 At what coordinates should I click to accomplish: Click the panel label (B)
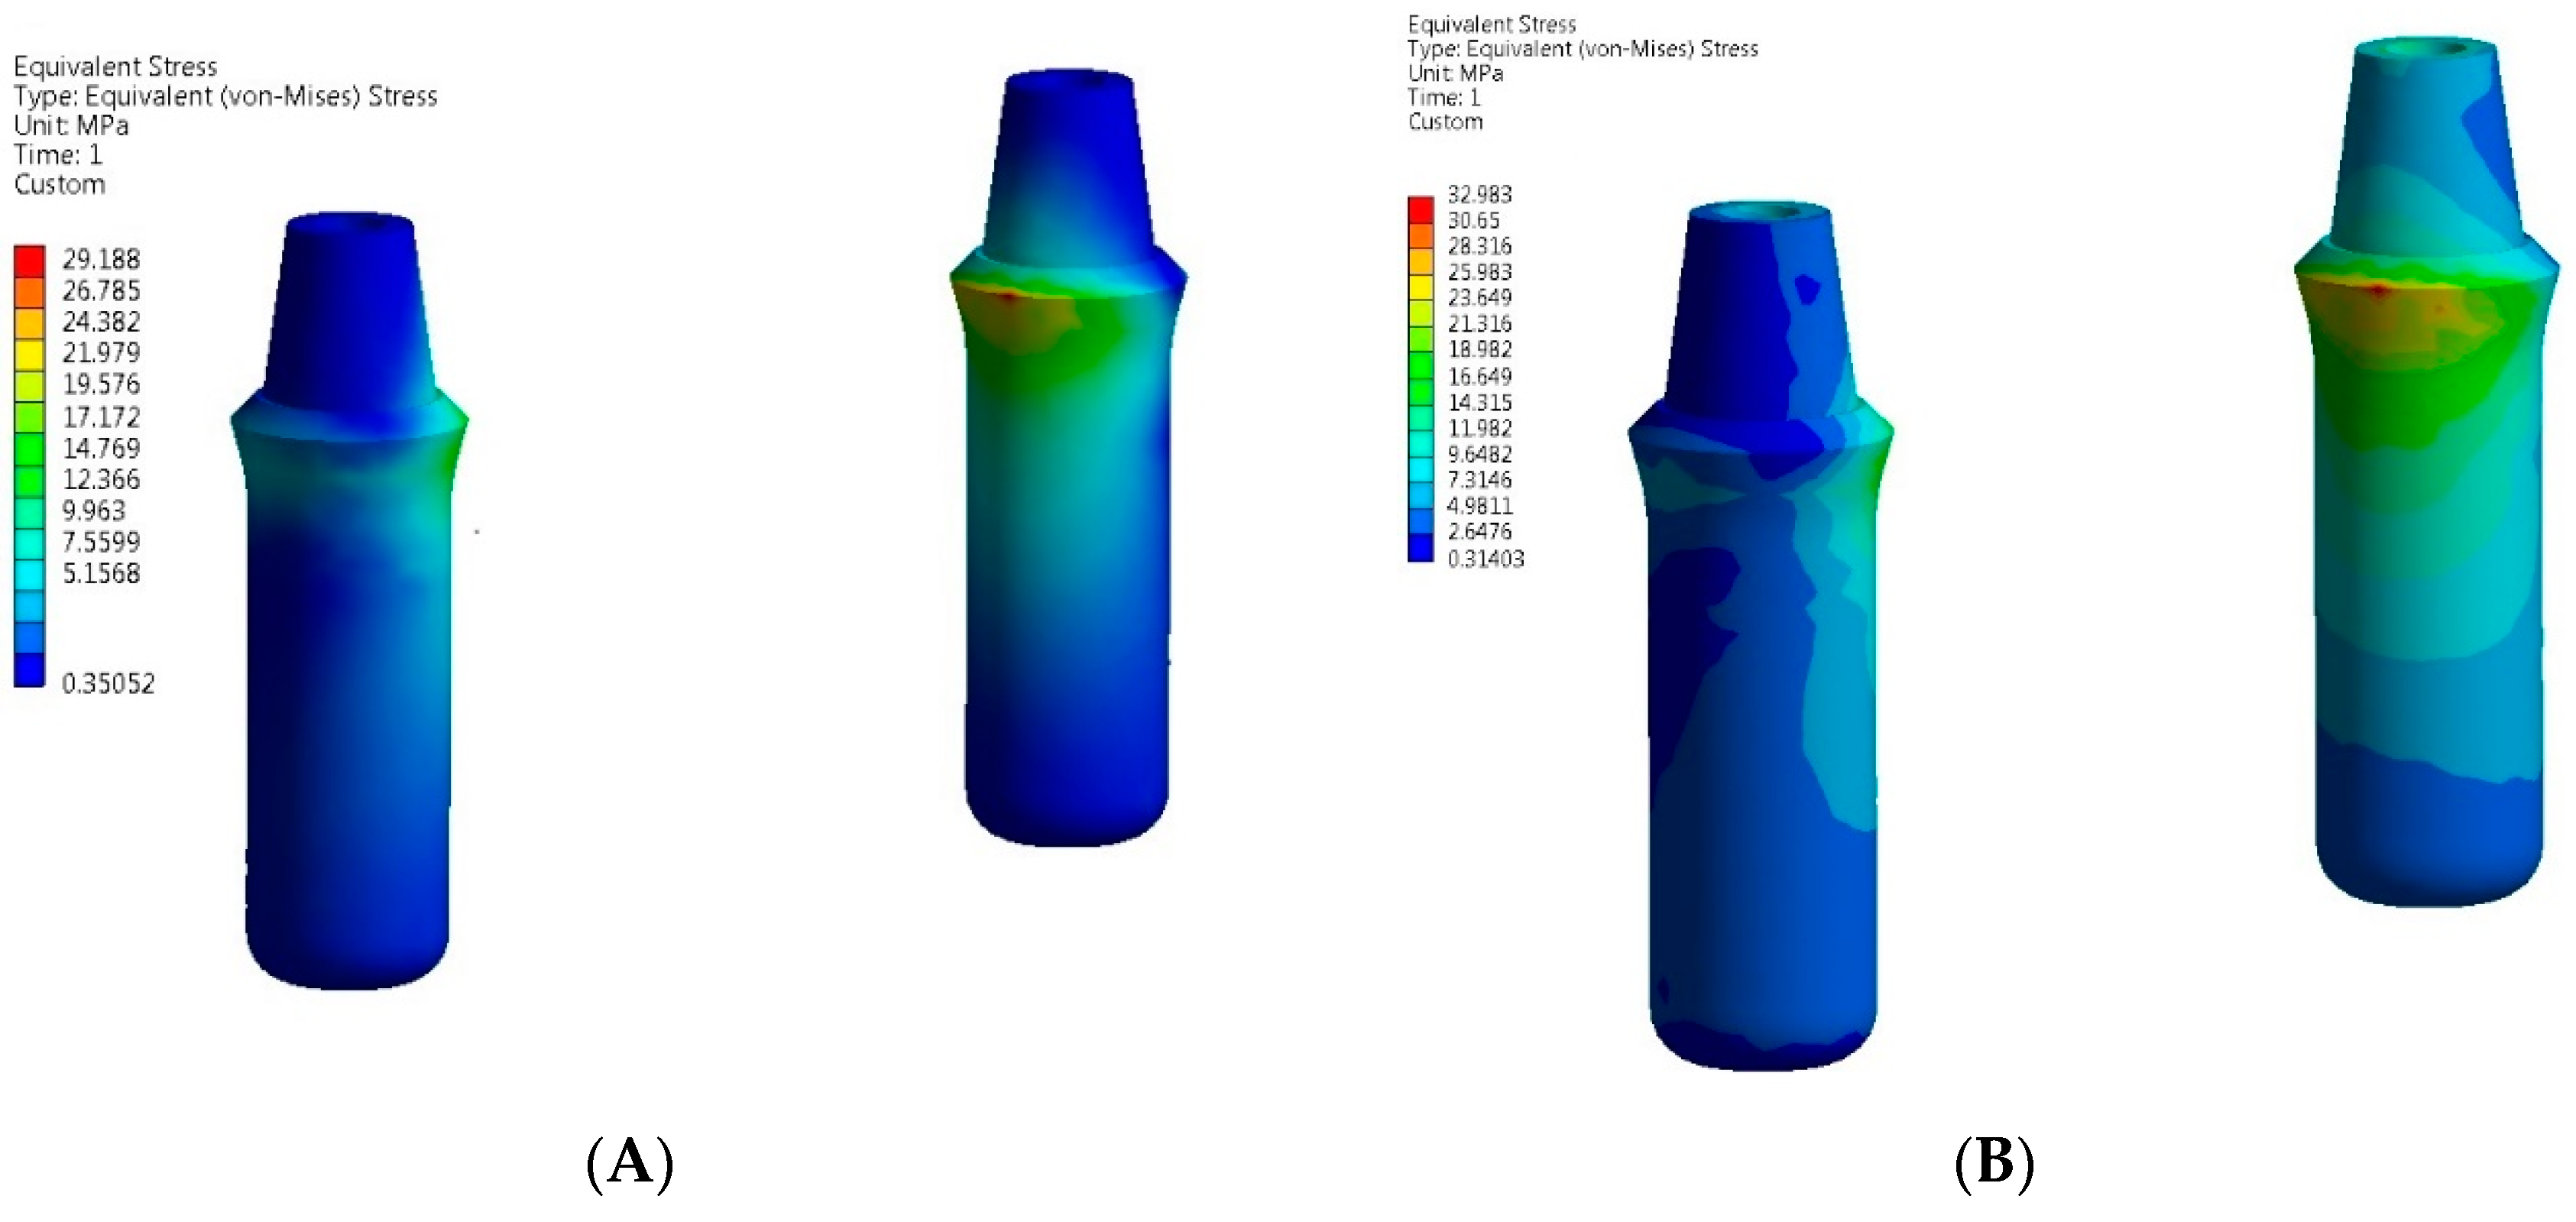click(1994, 1164)
